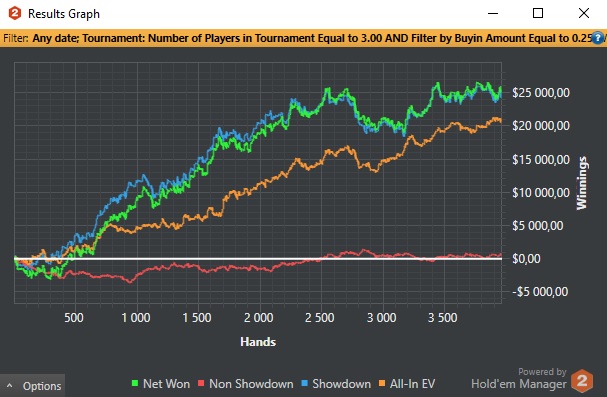Viewport: 607px width, 397px height.
Task: Click the 500 hands axis label
Action: click(x=74, y=318)
